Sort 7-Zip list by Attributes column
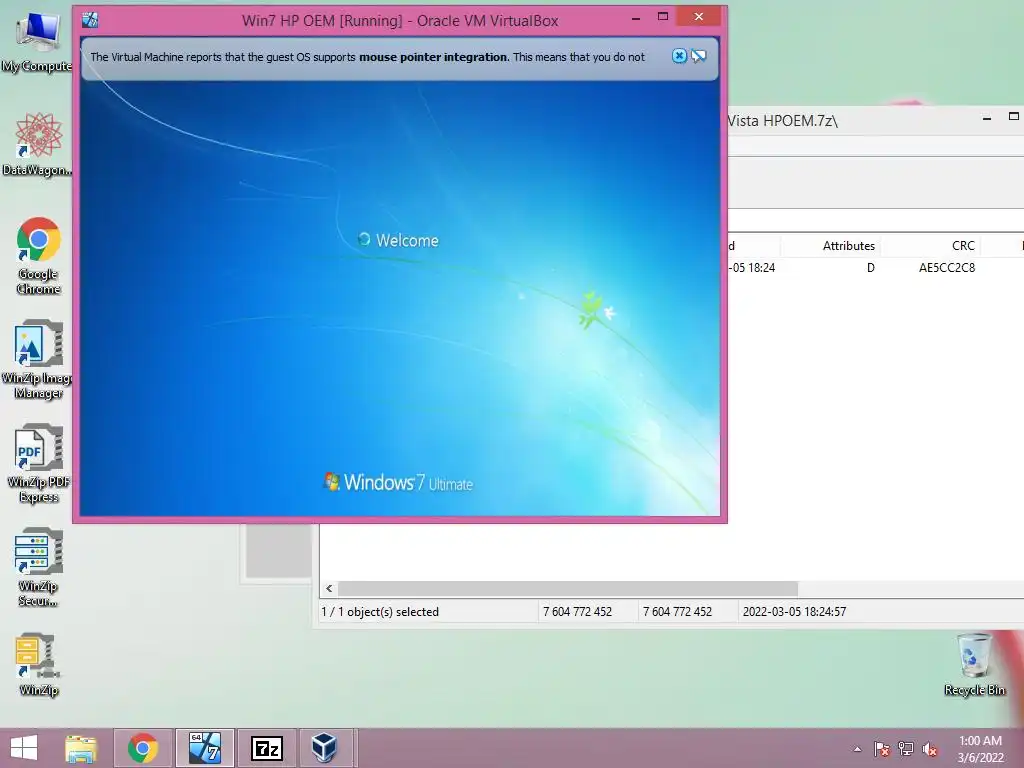Screen dimensions: 1024x768 click(x=848, y=246)
